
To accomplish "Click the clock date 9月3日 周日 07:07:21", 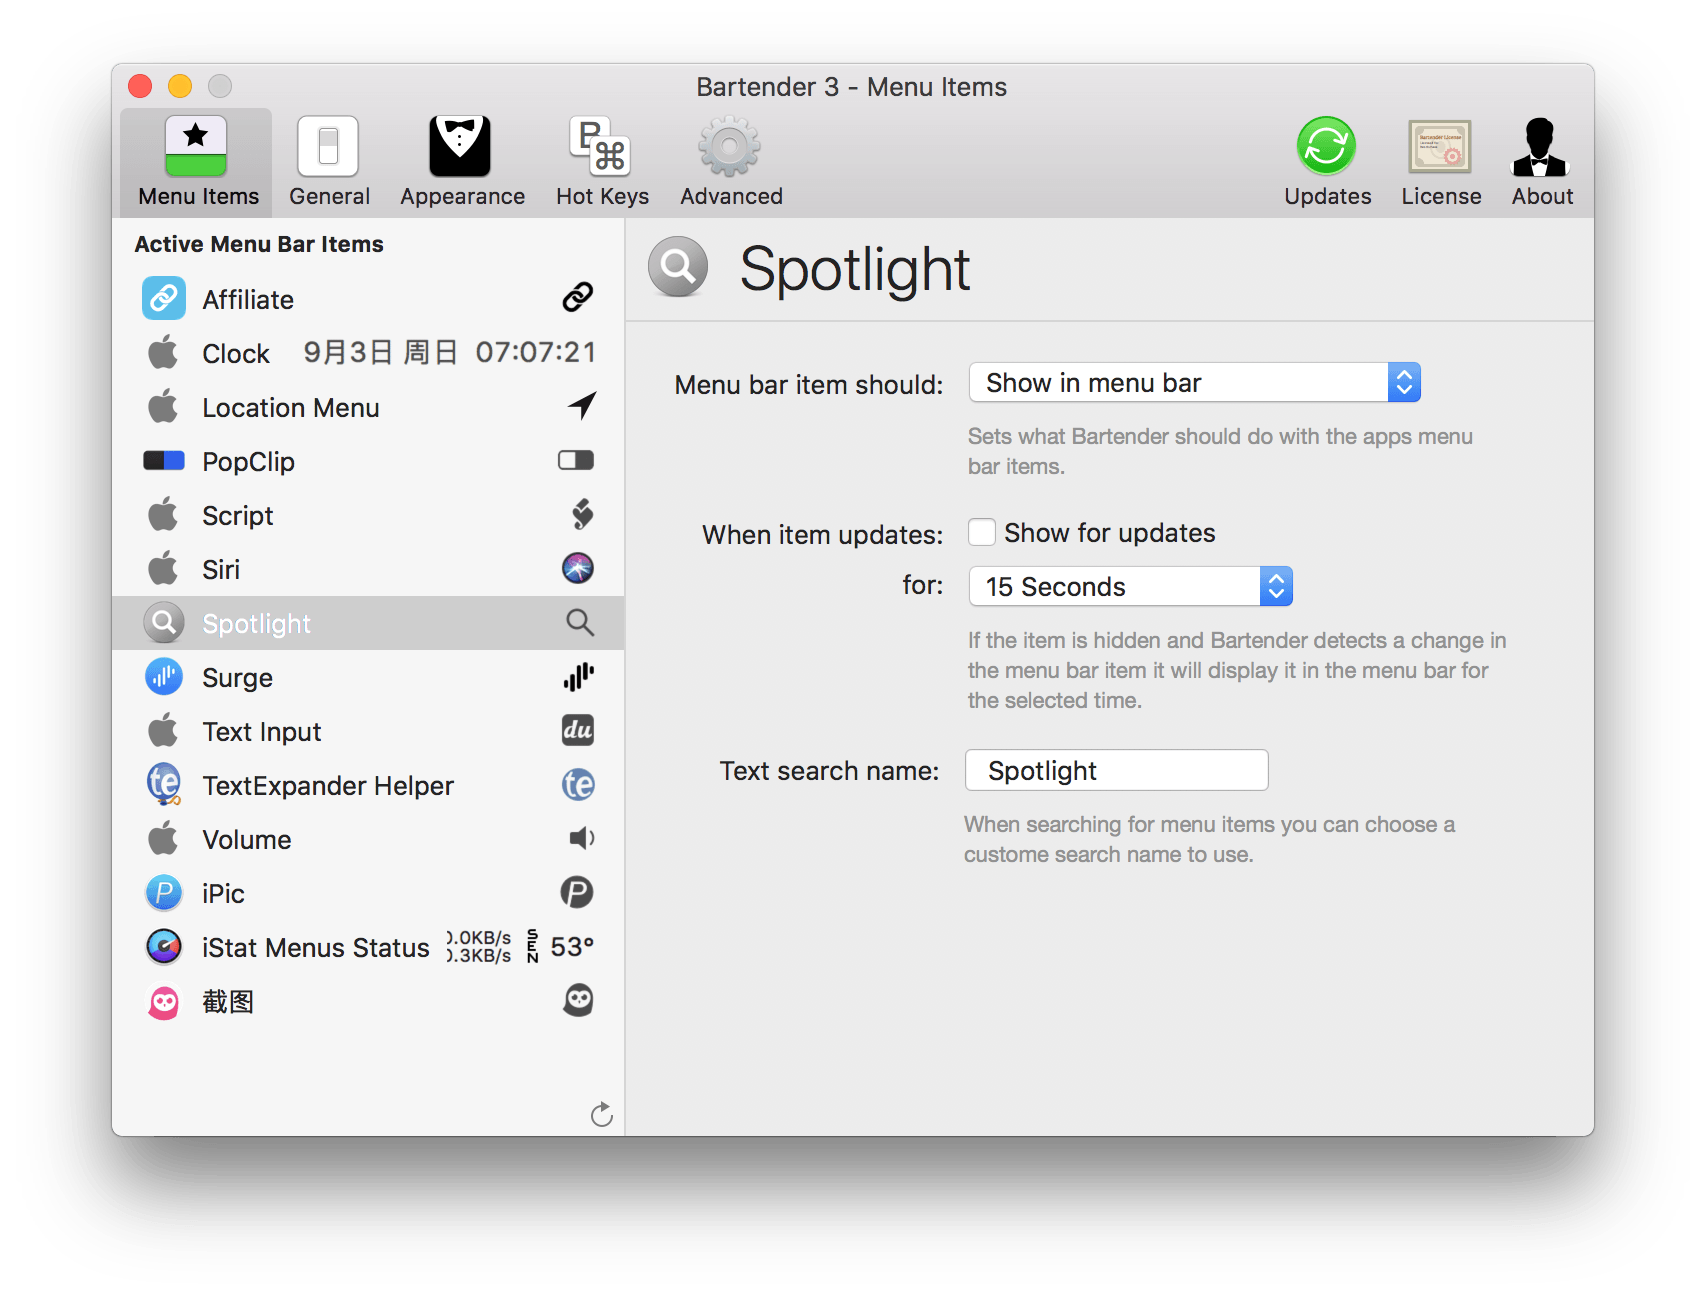I will click(x=450, y=352).
